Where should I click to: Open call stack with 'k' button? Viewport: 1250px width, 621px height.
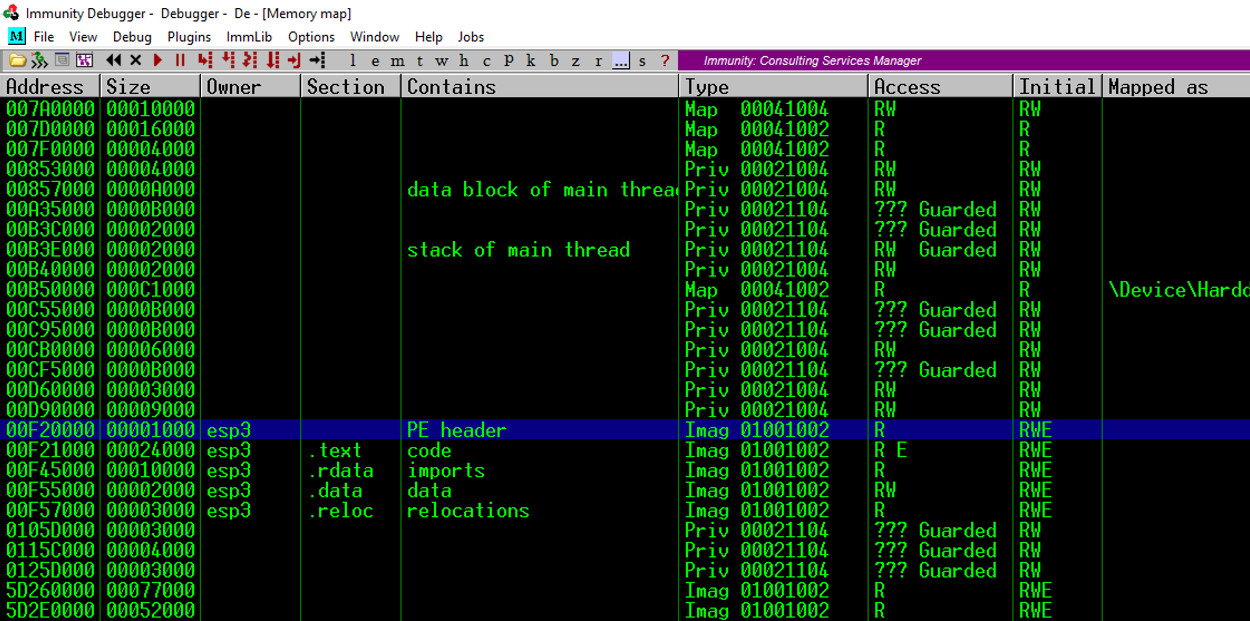tap(530, 61)
